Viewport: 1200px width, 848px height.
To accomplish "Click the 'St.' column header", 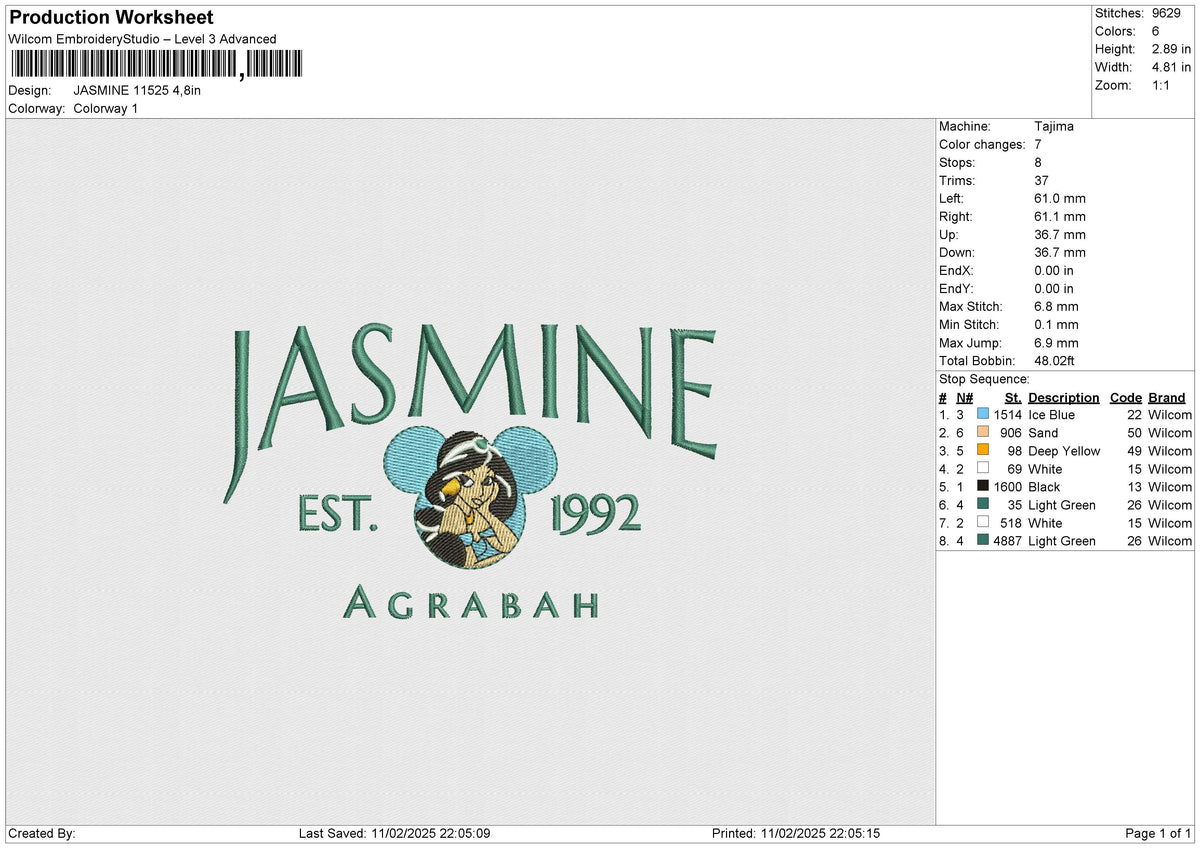I will [1013, 398].
